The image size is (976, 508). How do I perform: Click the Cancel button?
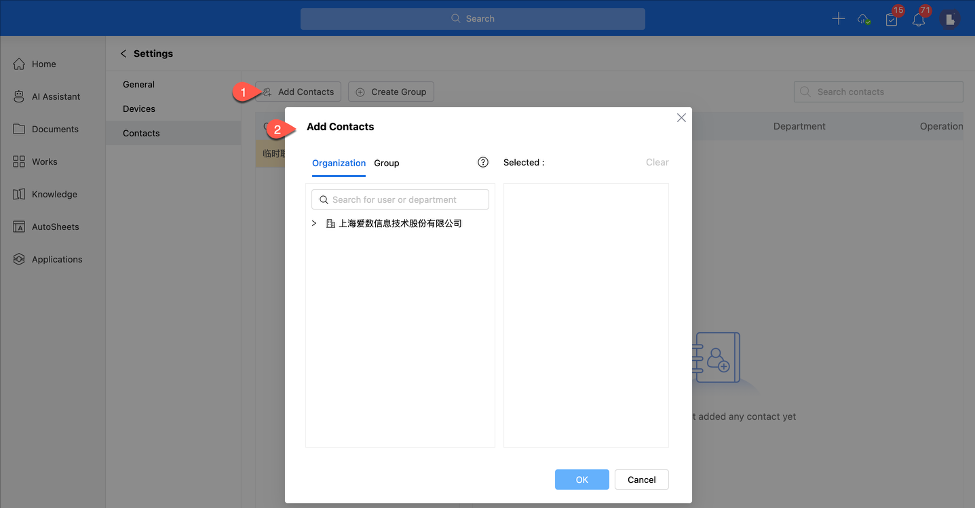(x=641, y=480)
